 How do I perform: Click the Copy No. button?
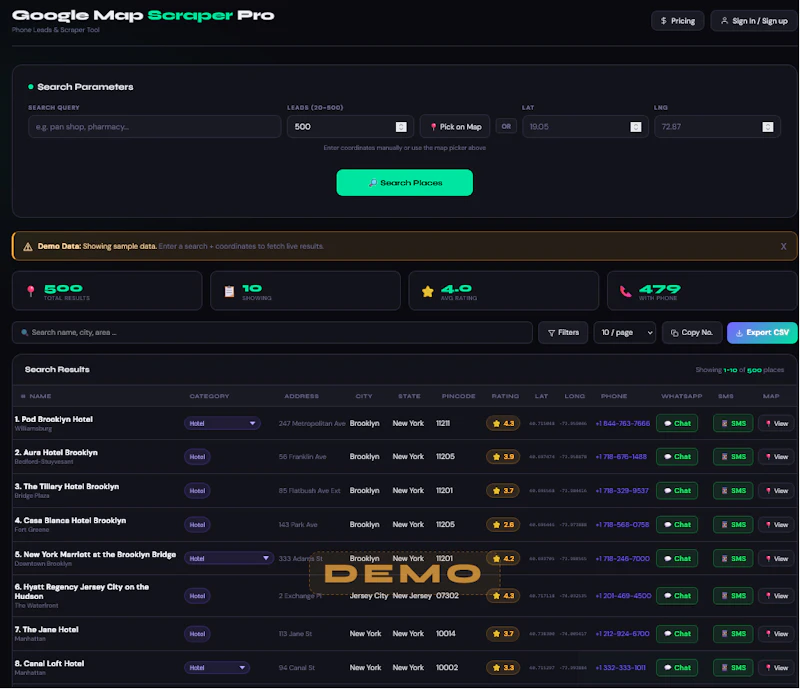pos(692,333)
